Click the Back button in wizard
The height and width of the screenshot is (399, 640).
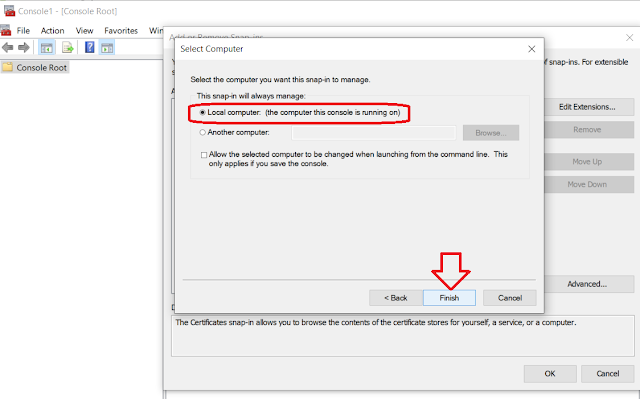coord(396,298)
